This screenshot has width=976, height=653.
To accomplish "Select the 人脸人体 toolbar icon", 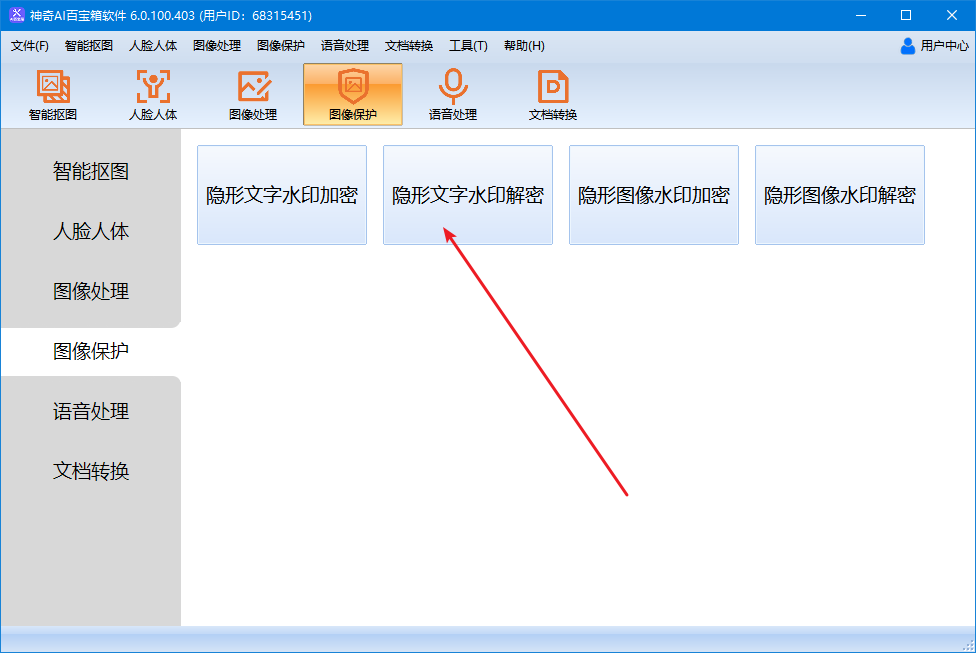I will [x=153, y=95].
